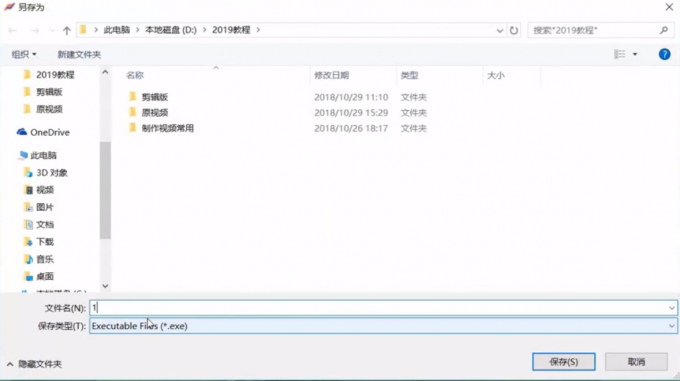Click the search magnifier icon
Image resolution: width=680 pixels, height=381 pixels.
pos(664,30)
